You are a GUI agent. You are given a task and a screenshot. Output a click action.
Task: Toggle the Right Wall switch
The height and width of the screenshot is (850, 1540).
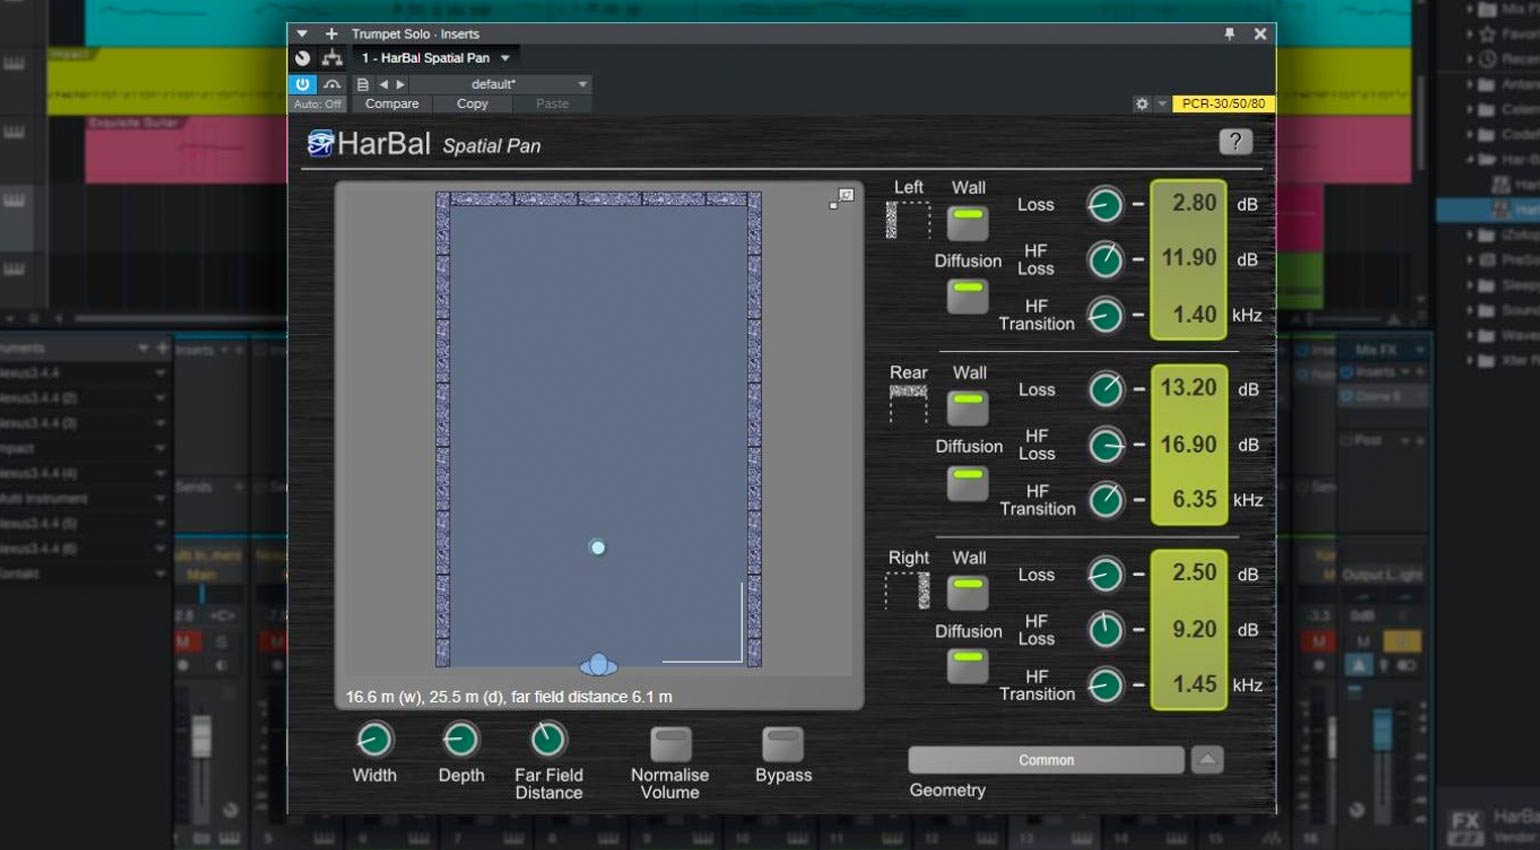click(x=967, y=592)
